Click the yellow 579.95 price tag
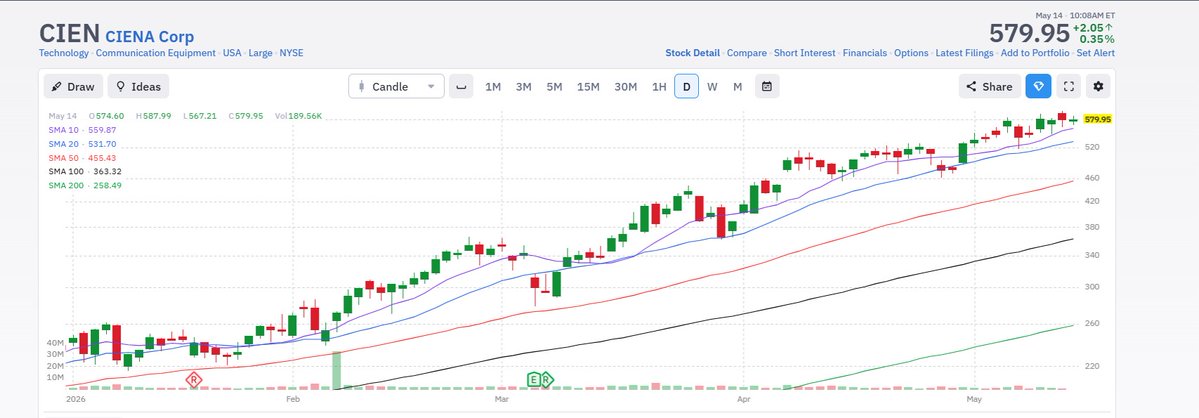This screenshot has height=418, width=1199. pyautogui.click(x=1097, y=119)
